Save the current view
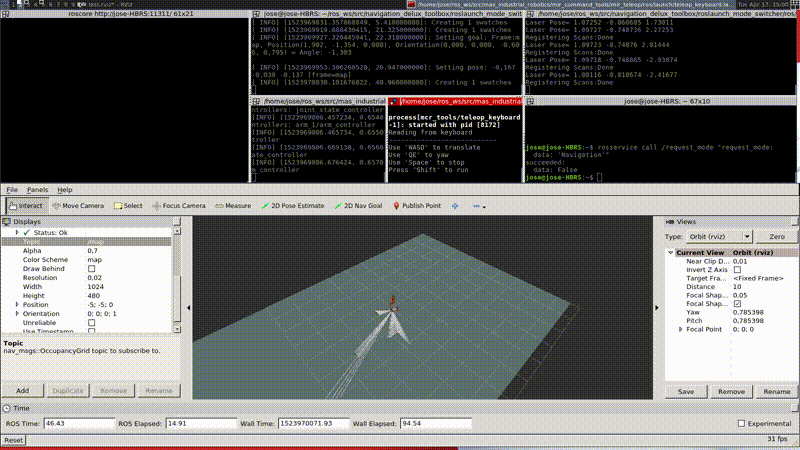This screenshot has width=800, height=450. pos(686,392)
